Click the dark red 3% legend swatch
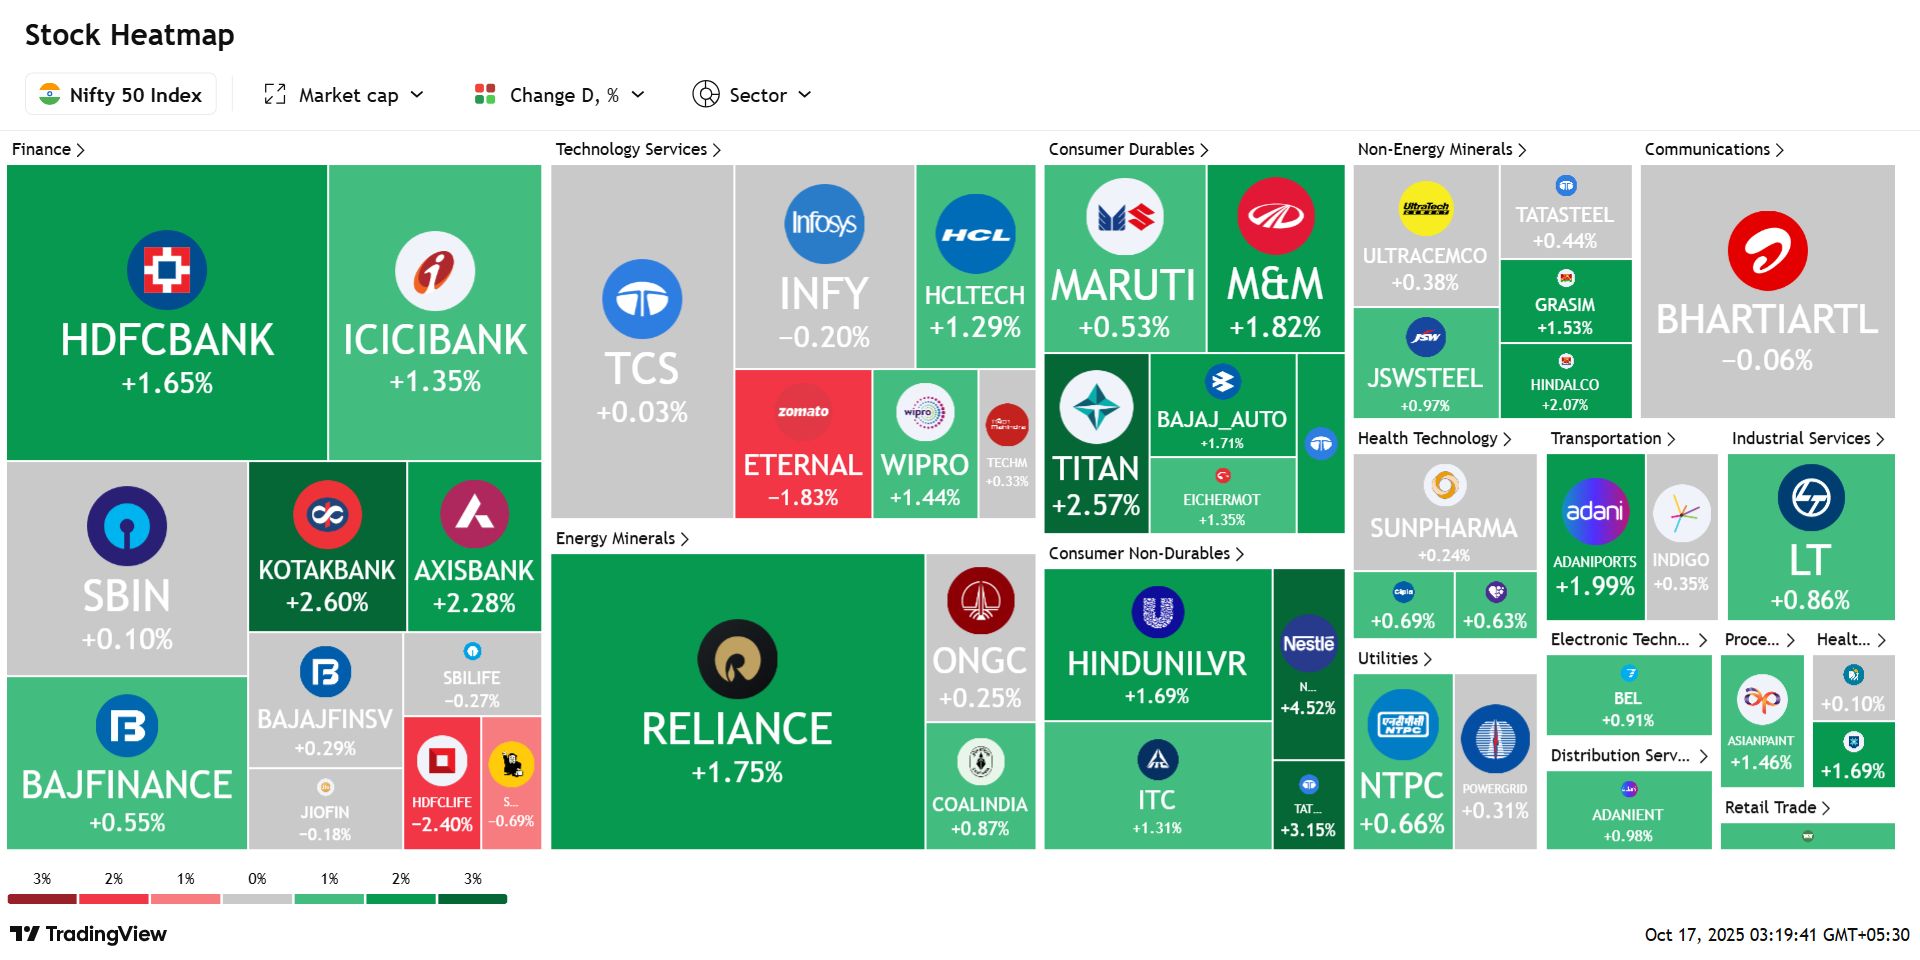Viewport: 1920px width, 960px height. 42,899
